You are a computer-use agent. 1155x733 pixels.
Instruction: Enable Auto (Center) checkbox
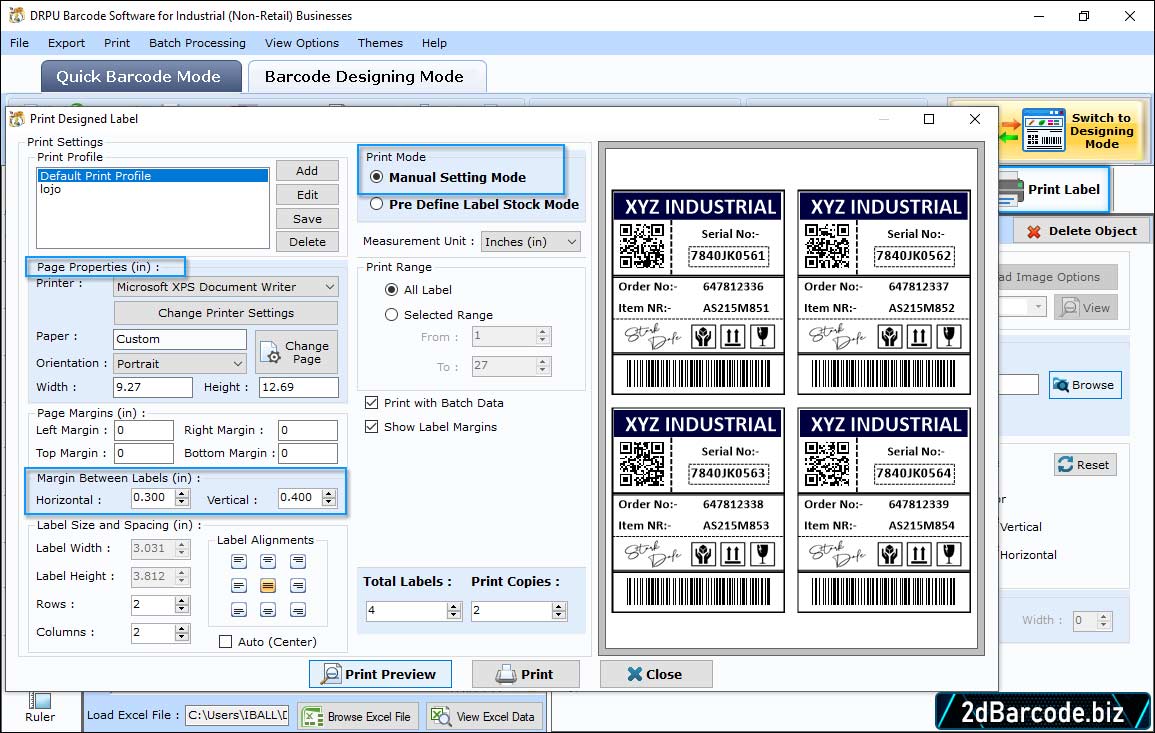coord(225,642)
